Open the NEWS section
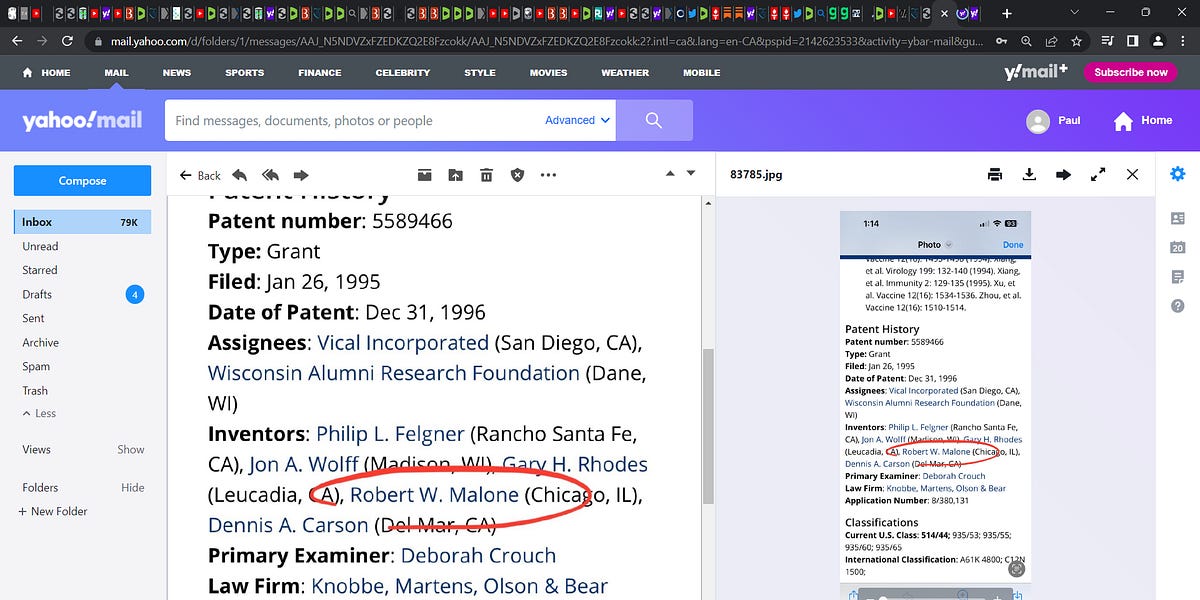 click(x=176, y=72)
